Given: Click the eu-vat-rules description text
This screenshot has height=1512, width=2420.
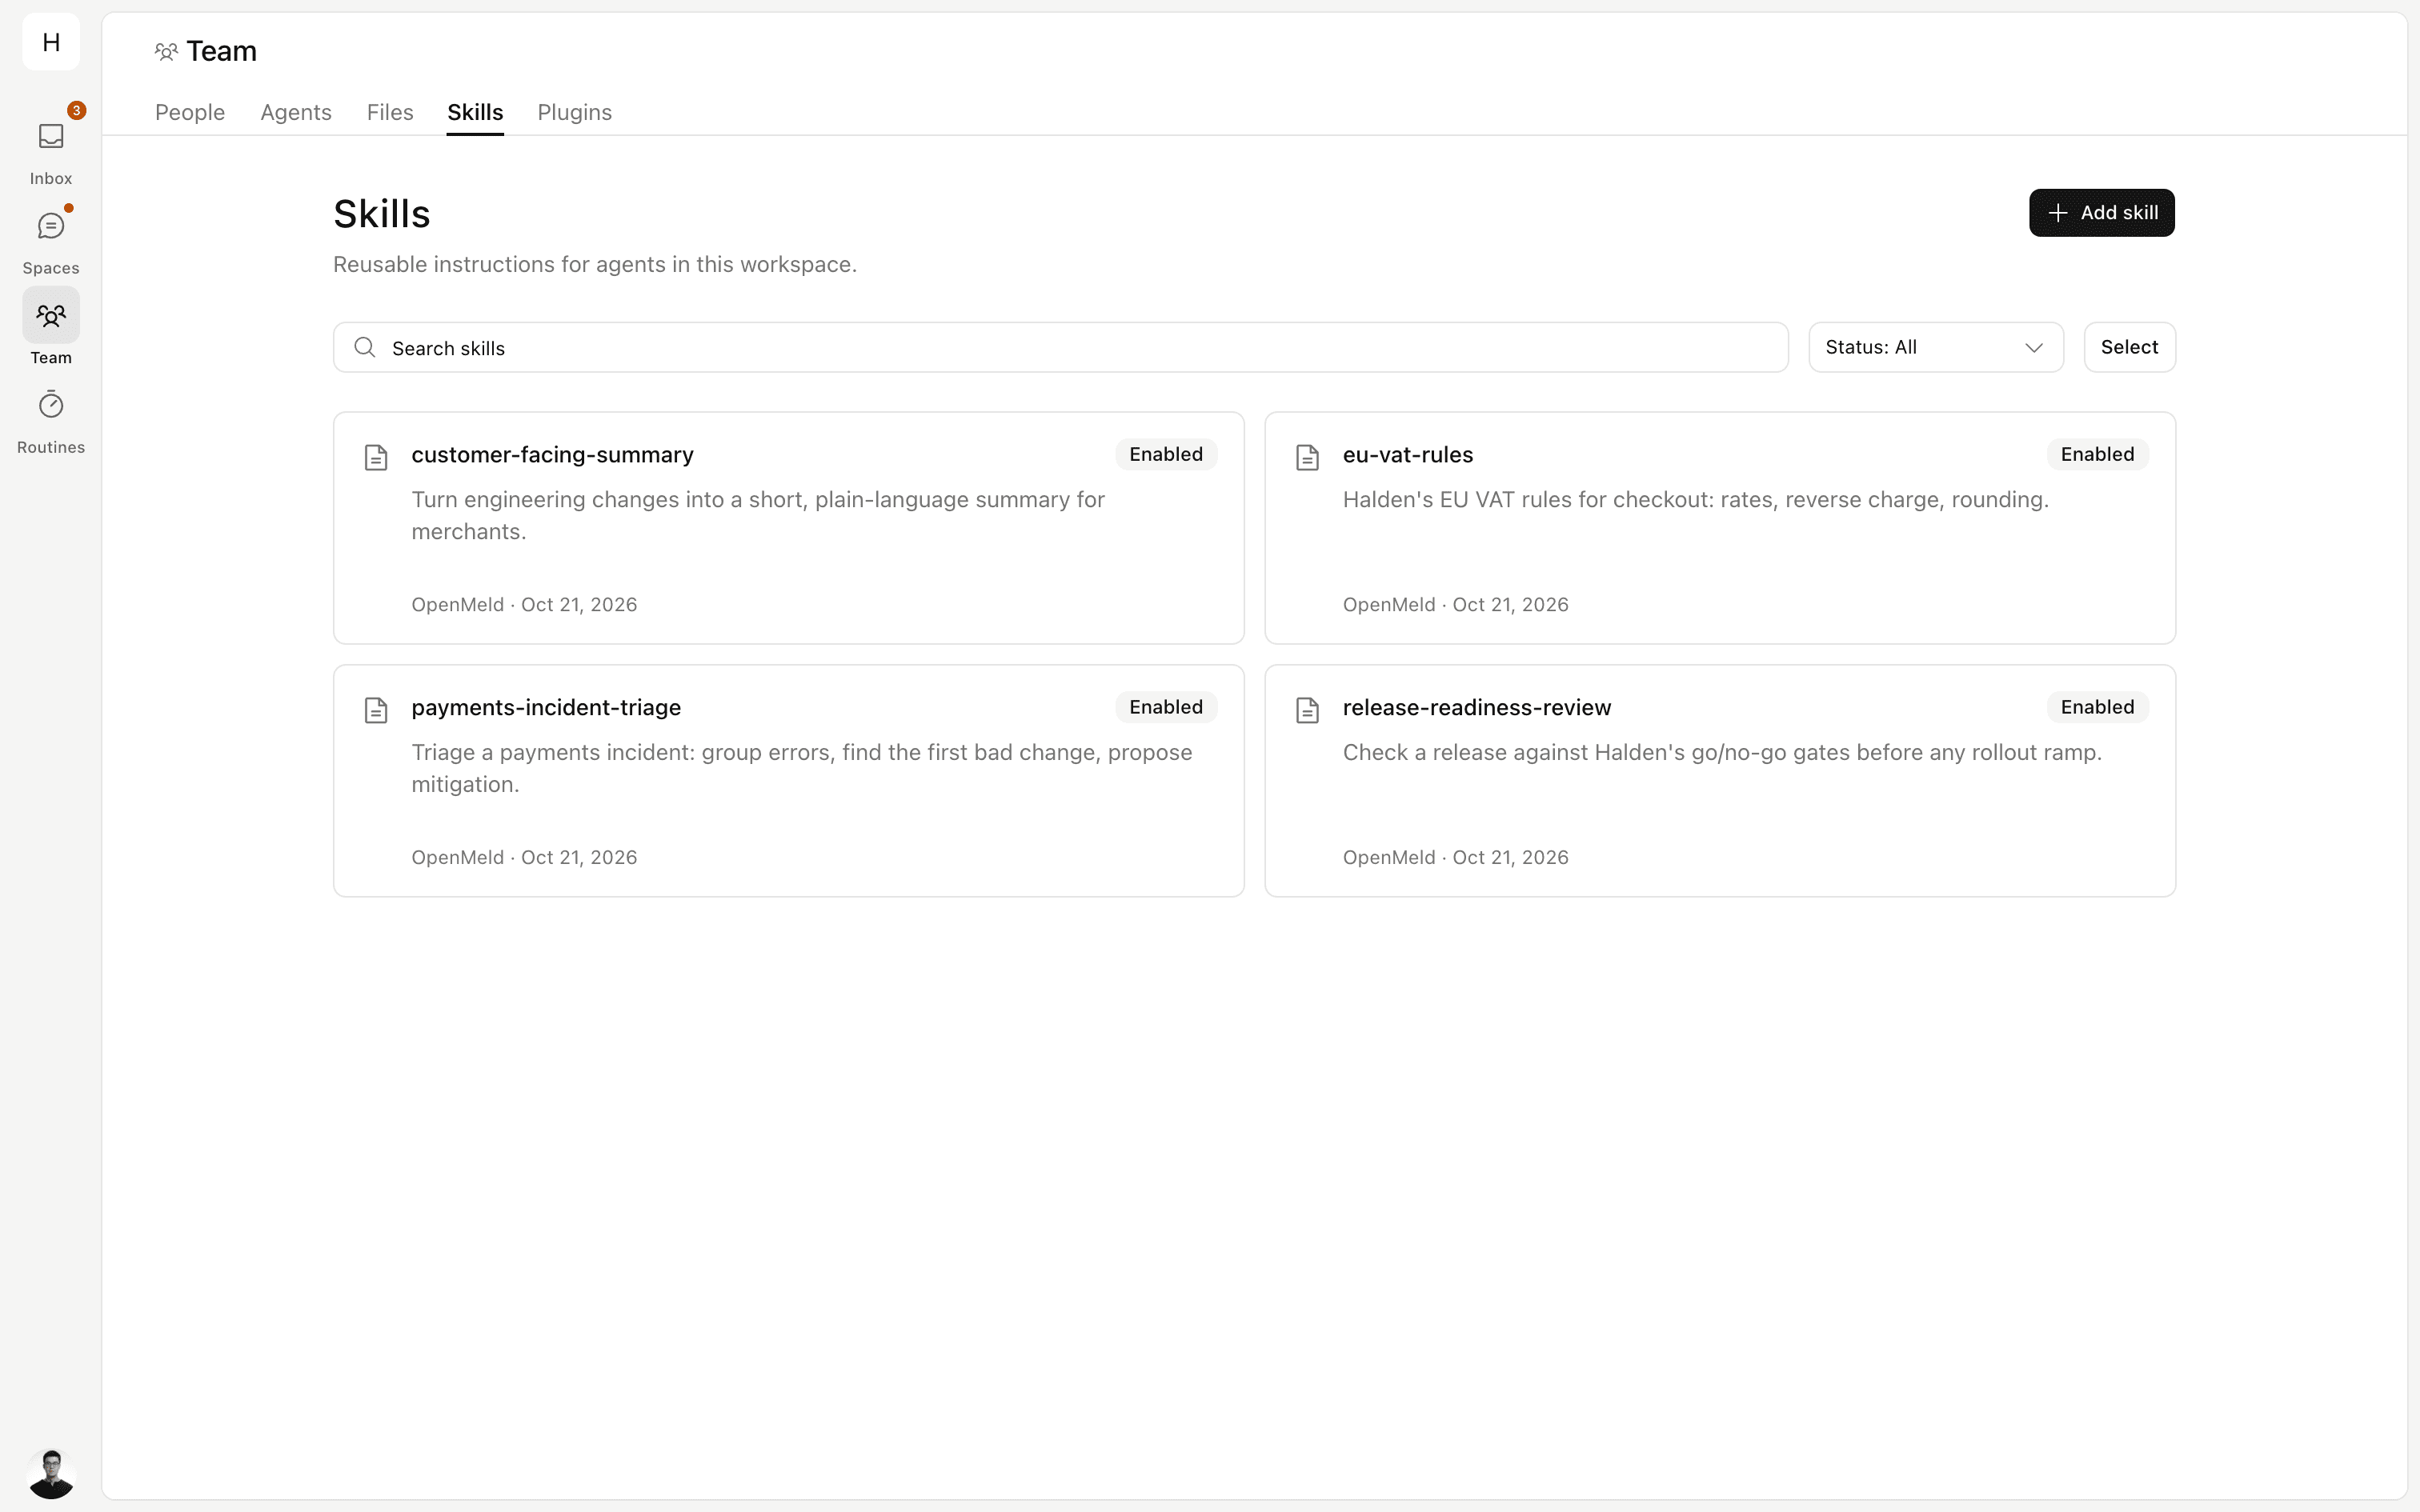Looking at the screenshot, I should tap(1696, 499).
